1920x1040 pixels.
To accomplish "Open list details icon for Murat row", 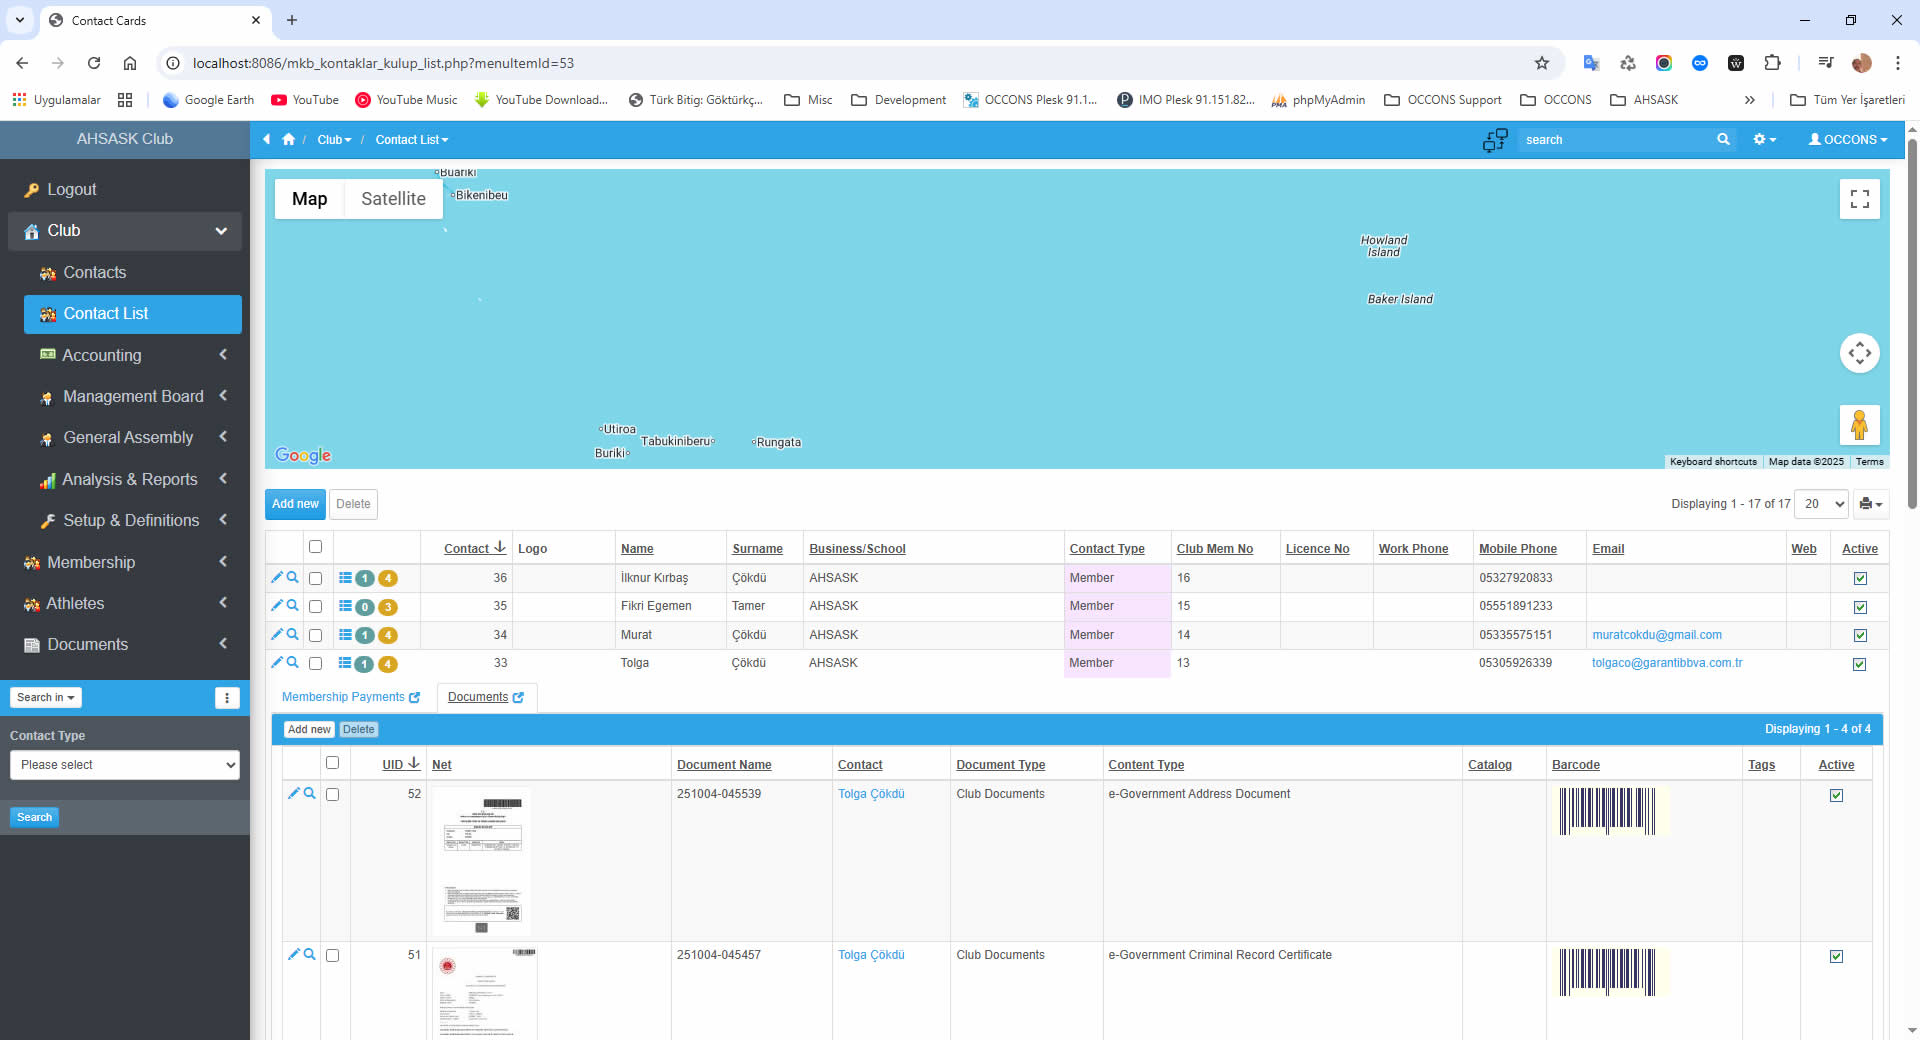I will [x=345, y=635].
